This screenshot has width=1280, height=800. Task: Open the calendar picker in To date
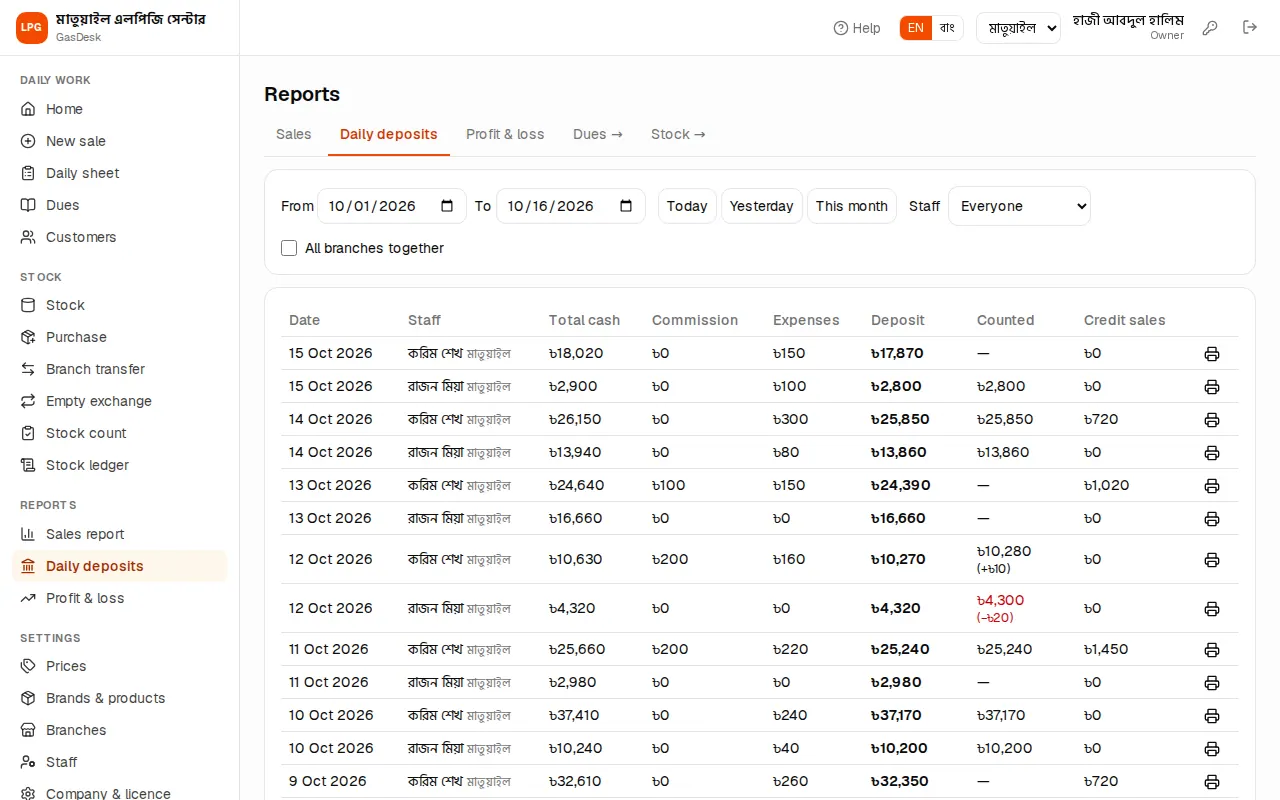coord(626,206)
